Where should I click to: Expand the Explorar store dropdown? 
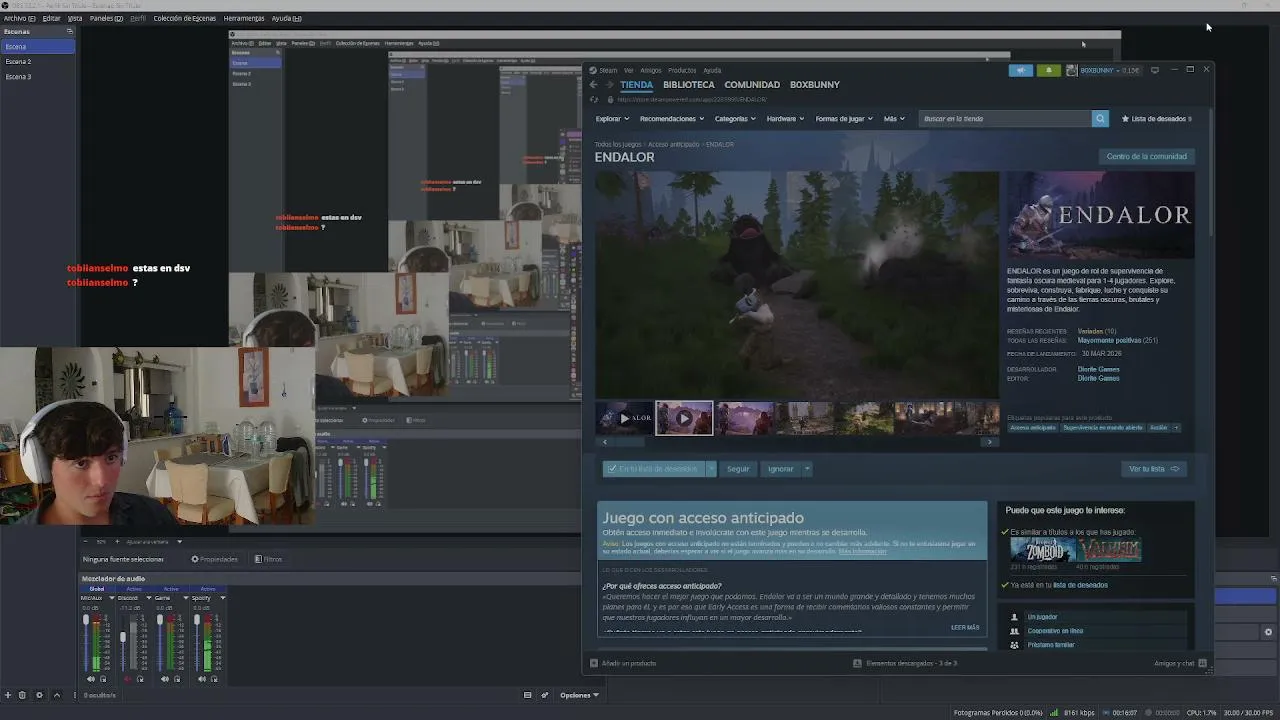click(x=612, y=119)
